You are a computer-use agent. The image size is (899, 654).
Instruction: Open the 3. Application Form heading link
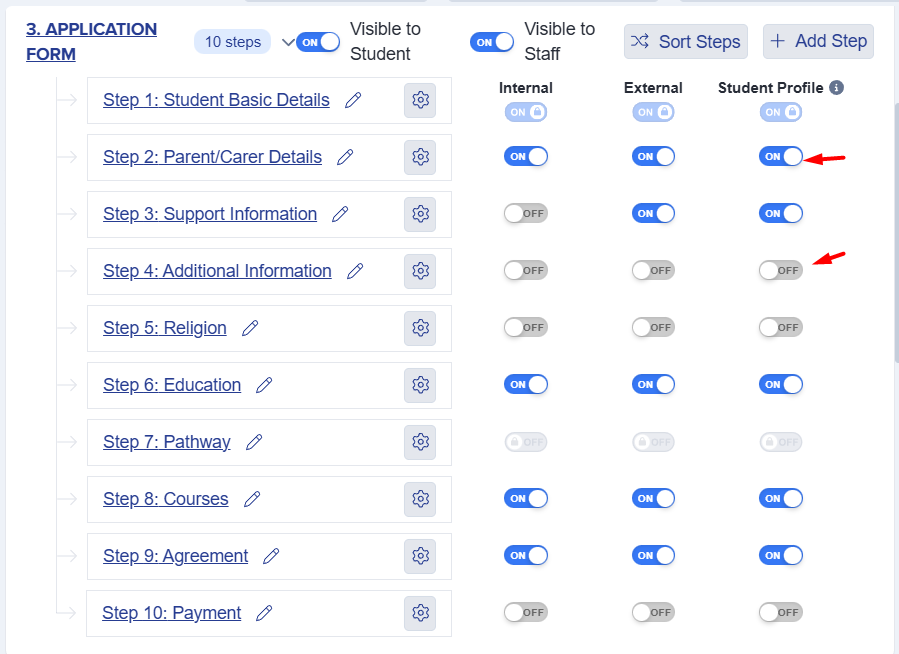91,41
